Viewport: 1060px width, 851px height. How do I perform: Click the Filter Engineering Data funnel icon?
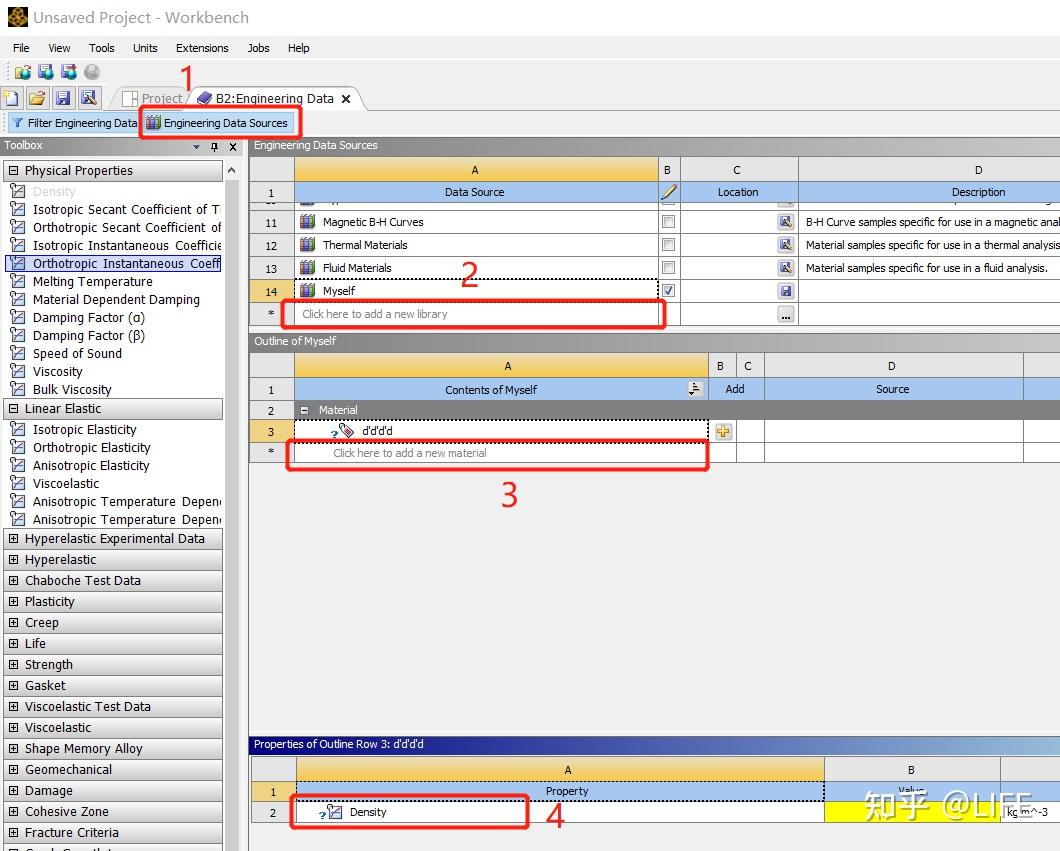click(x=18, y=123)
